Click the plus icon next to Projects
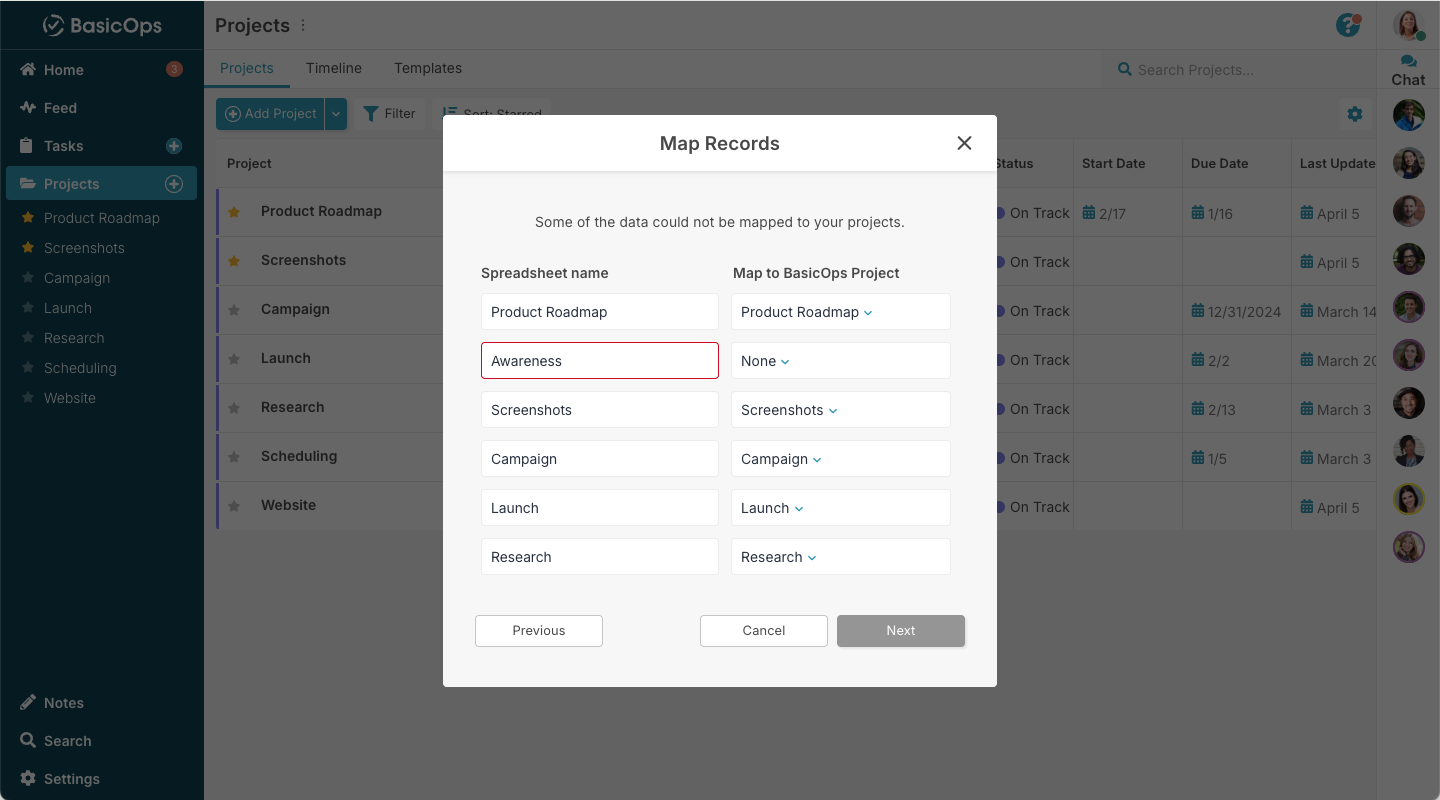This screenshot has height=800, width=1440. pyautogui.click(x=173, y=184)
